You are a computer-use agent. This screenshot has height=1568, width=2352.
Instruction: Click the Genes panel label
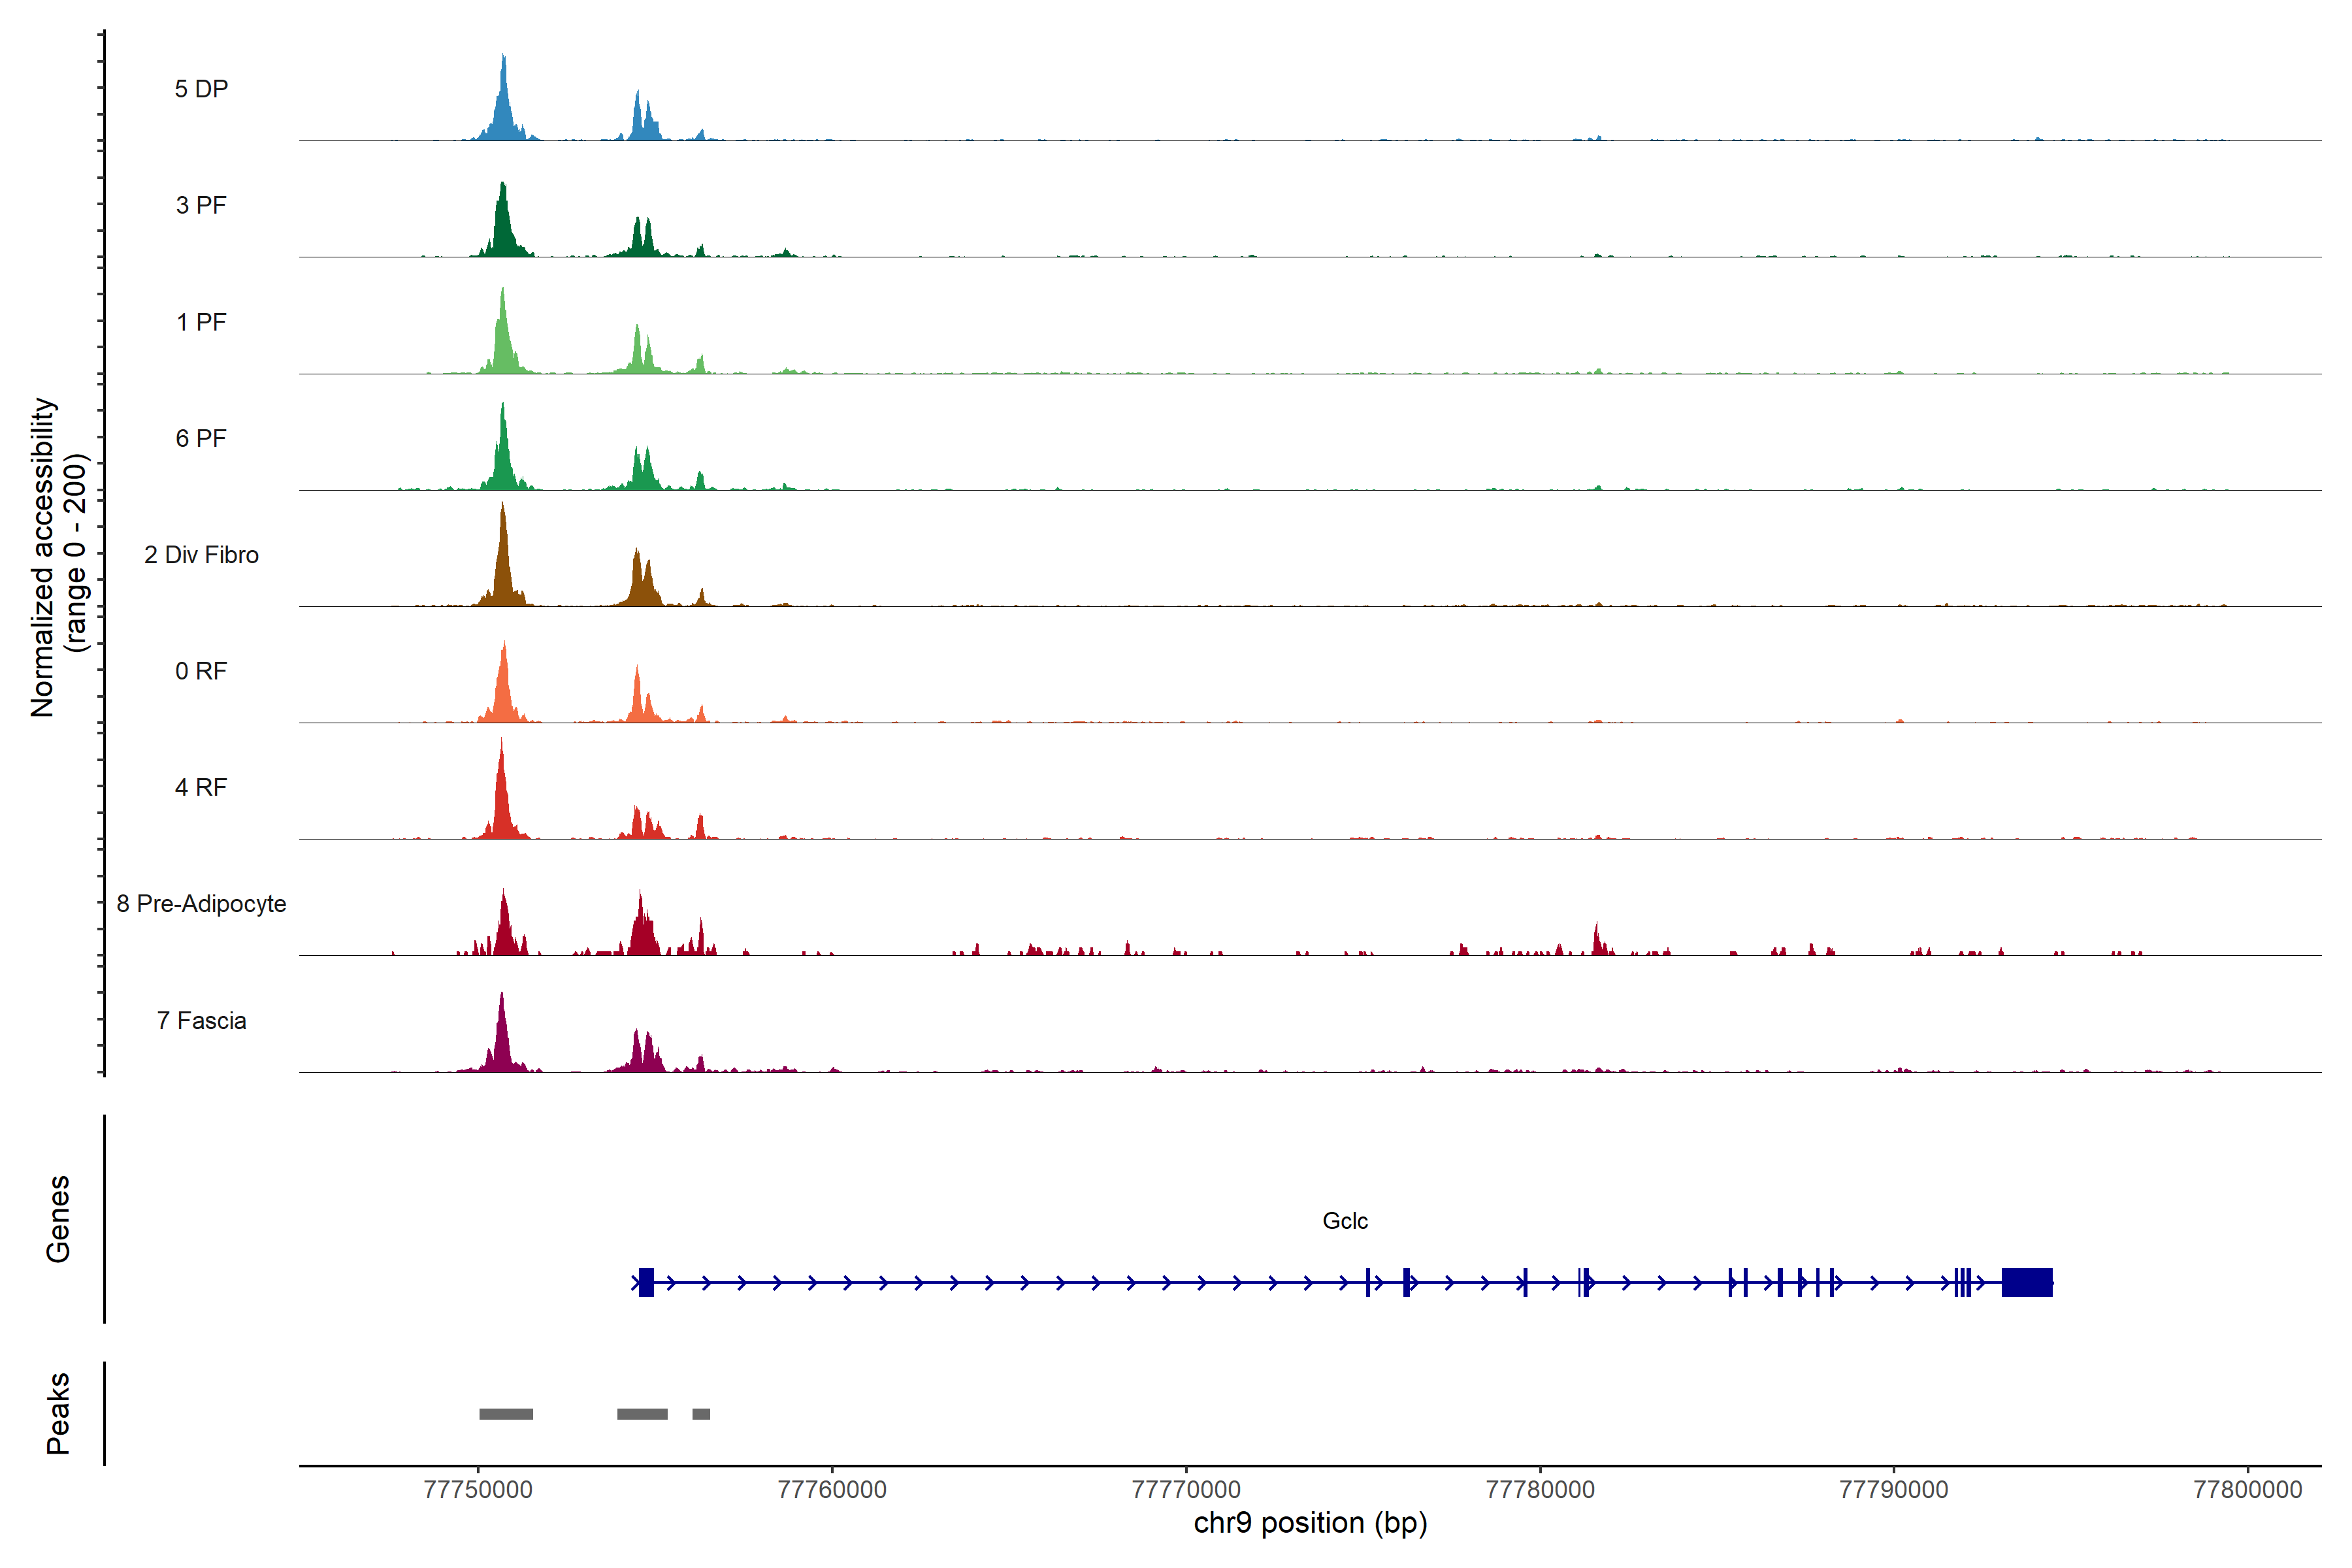coord(58,1219)
